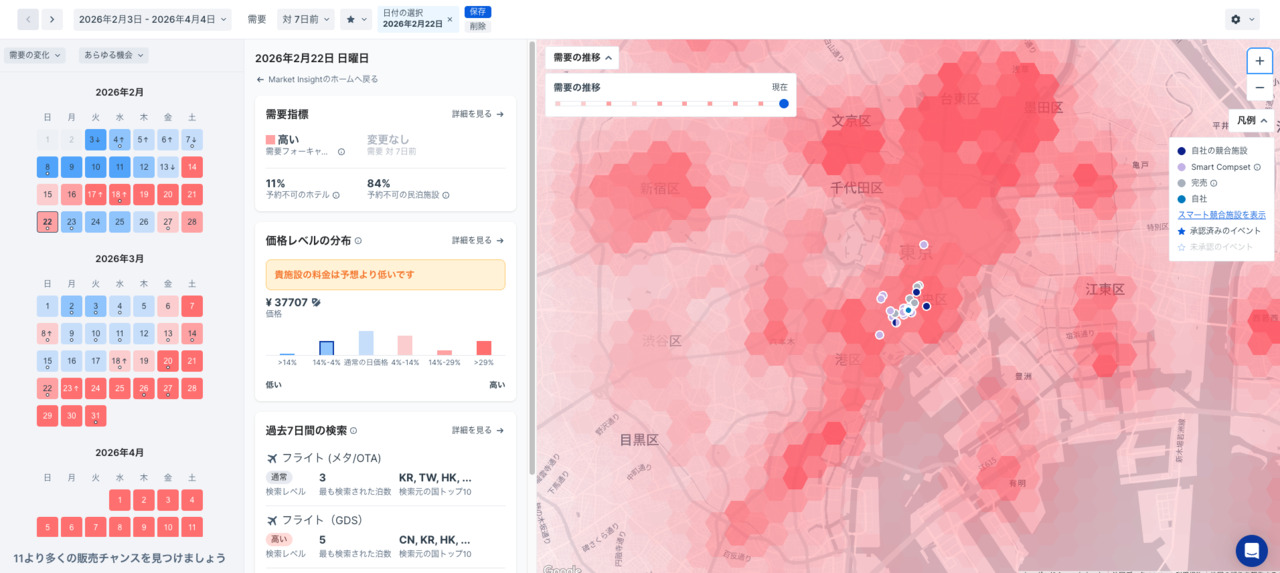1280x573 pixels.
Task: Open 詳細を見る for 過去7日間の検索
Action: [x=478, y=430]
